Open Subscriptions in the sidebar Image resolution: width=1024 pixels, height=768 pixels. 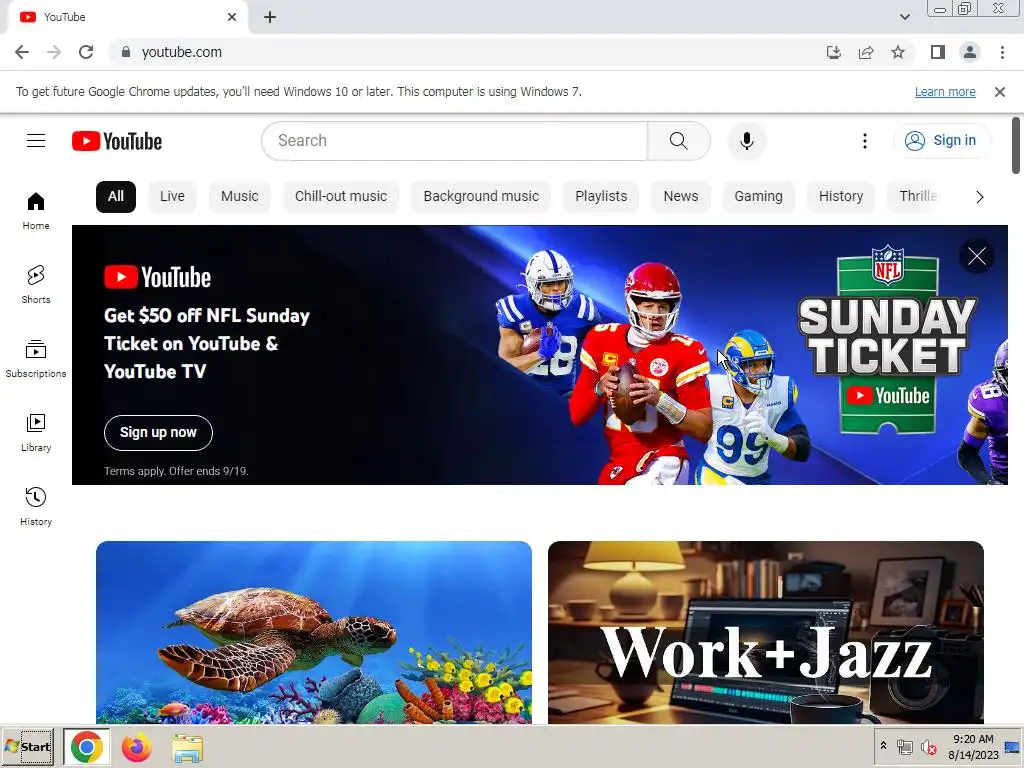36,359
